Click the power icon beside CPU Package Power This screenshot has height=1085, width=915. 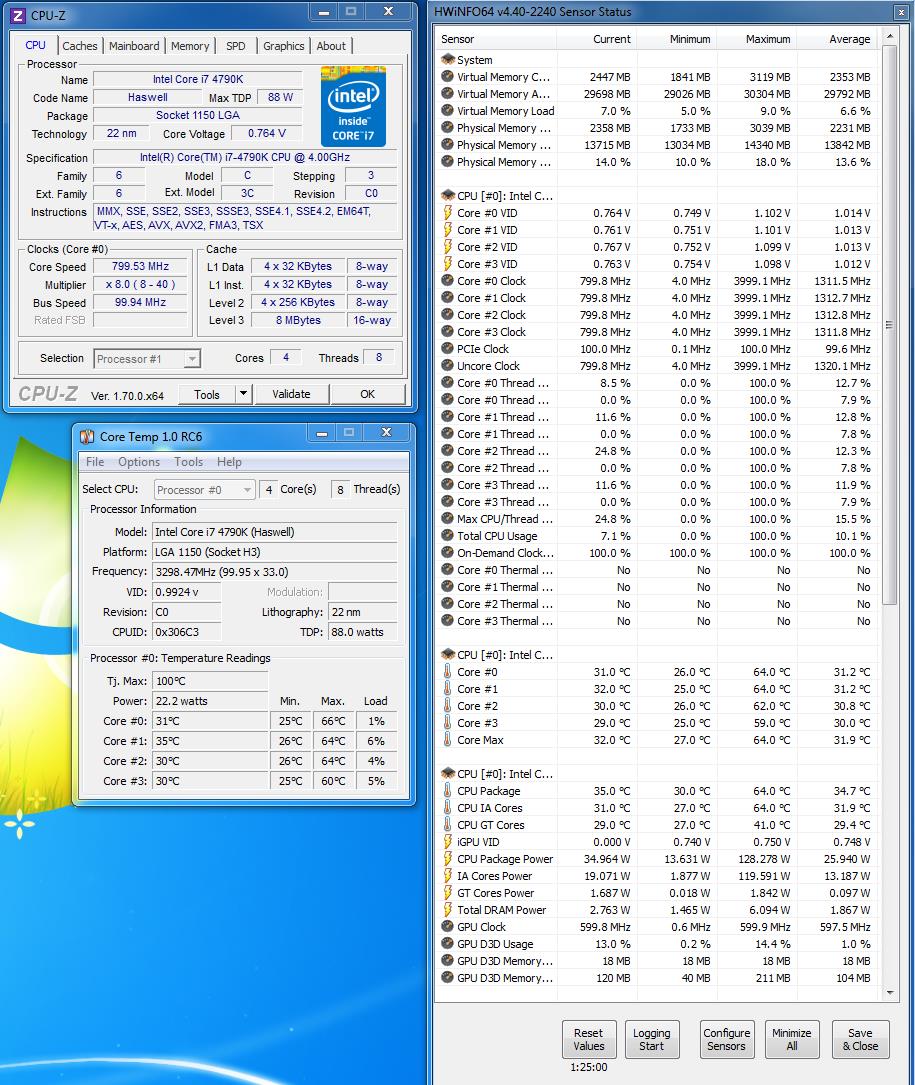pyautogui.click(x=448, y=859)
